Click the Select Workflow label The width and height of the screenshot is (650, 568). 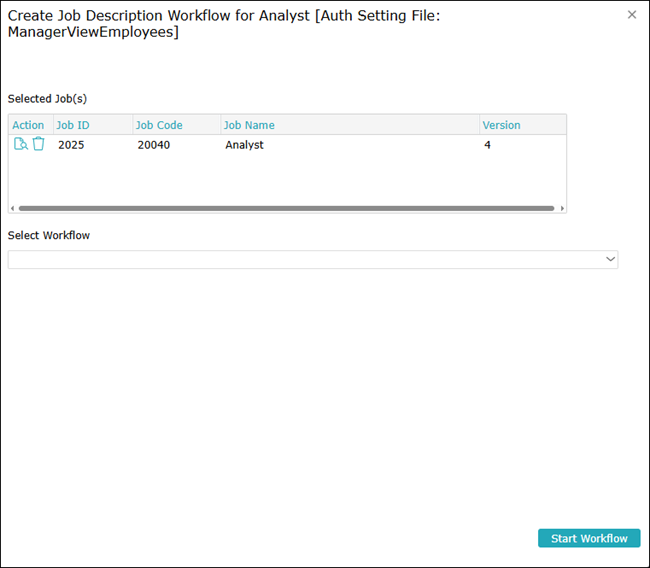49,235
